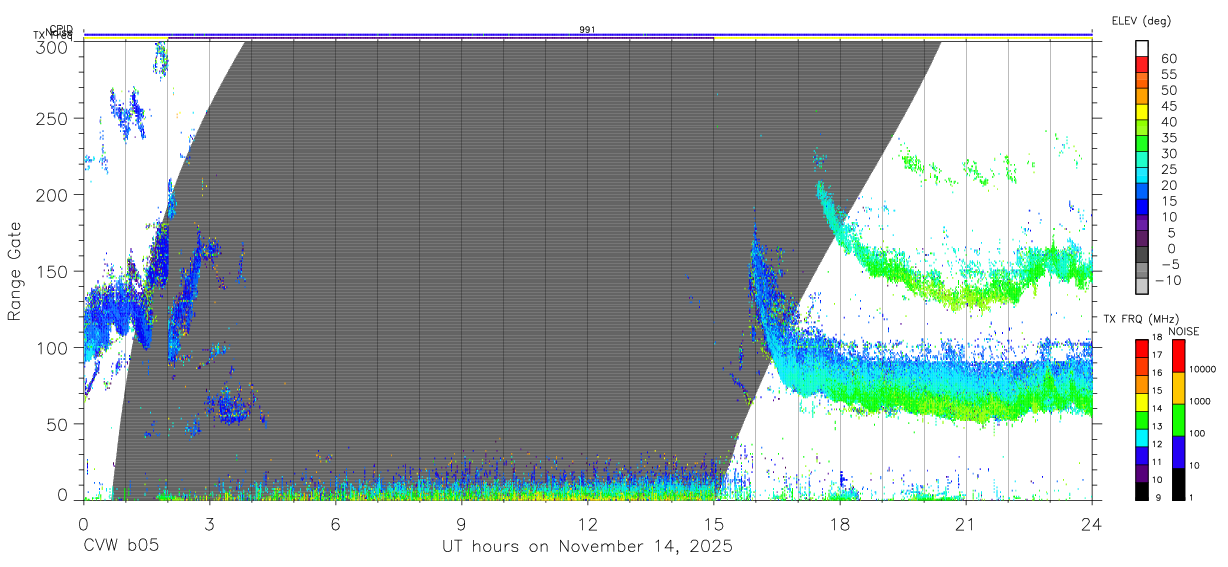The width and height of the screenshot is (1228, 567).
Task: Click the '50' tick on the Range Gate axis
Action: (58, 424)
